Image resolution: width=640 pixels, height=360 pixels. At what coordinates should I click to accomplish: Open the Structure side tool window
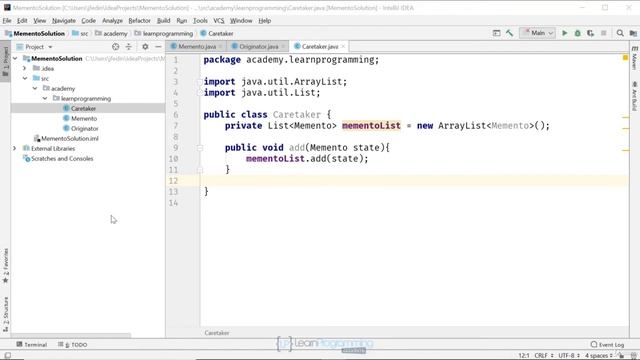click(x=5, y=314)
